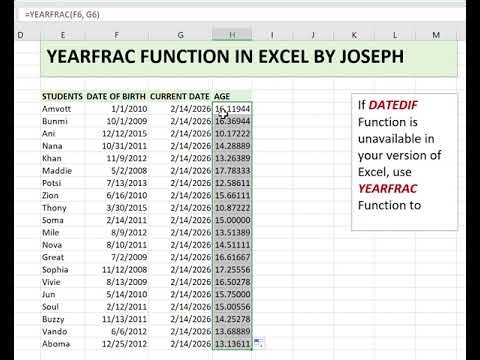Open the Auto Fill Options icon below the age column

[258, 342]
